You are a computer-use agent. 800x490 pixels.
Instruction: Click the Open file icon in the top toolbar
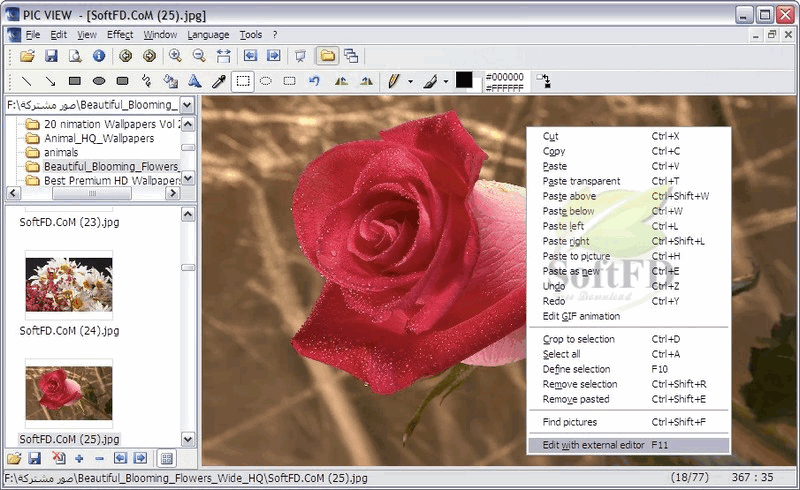point(27,56)
